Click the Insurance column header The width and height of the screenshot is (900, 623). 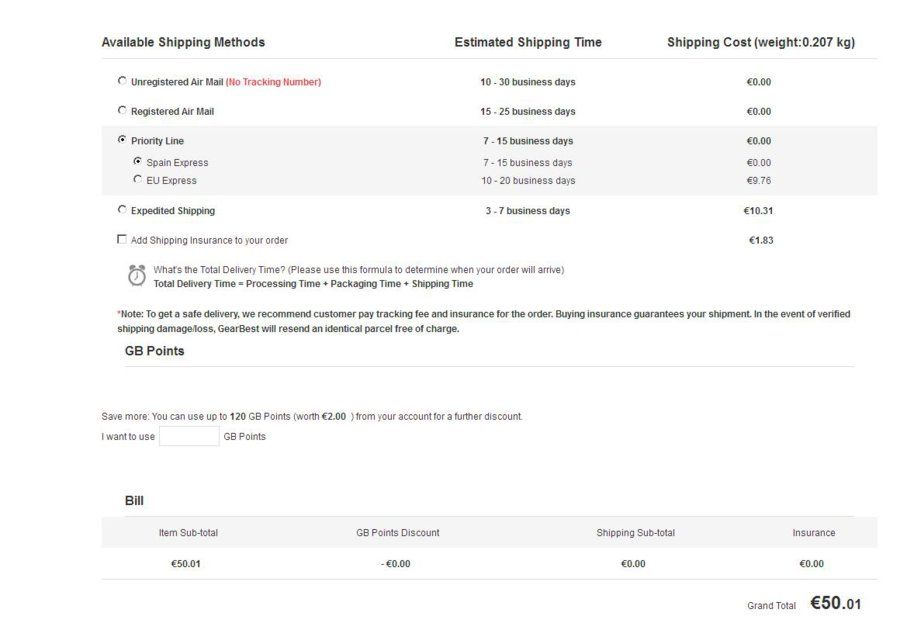(813, 533)
